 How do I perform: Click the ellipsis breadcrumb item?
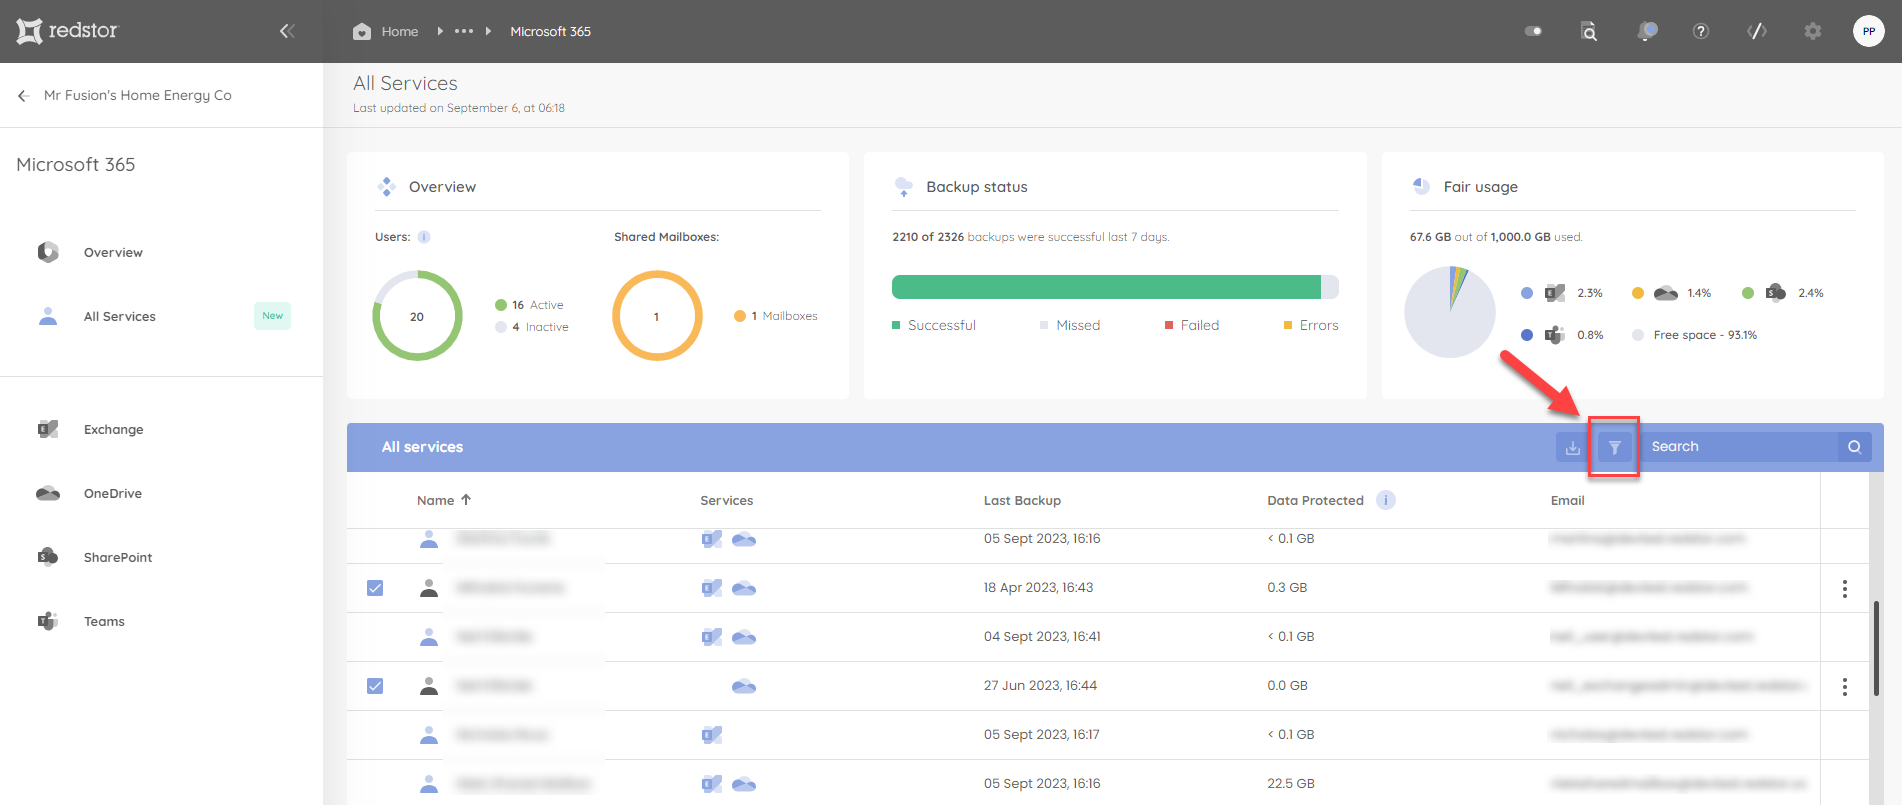coord(464,31)
